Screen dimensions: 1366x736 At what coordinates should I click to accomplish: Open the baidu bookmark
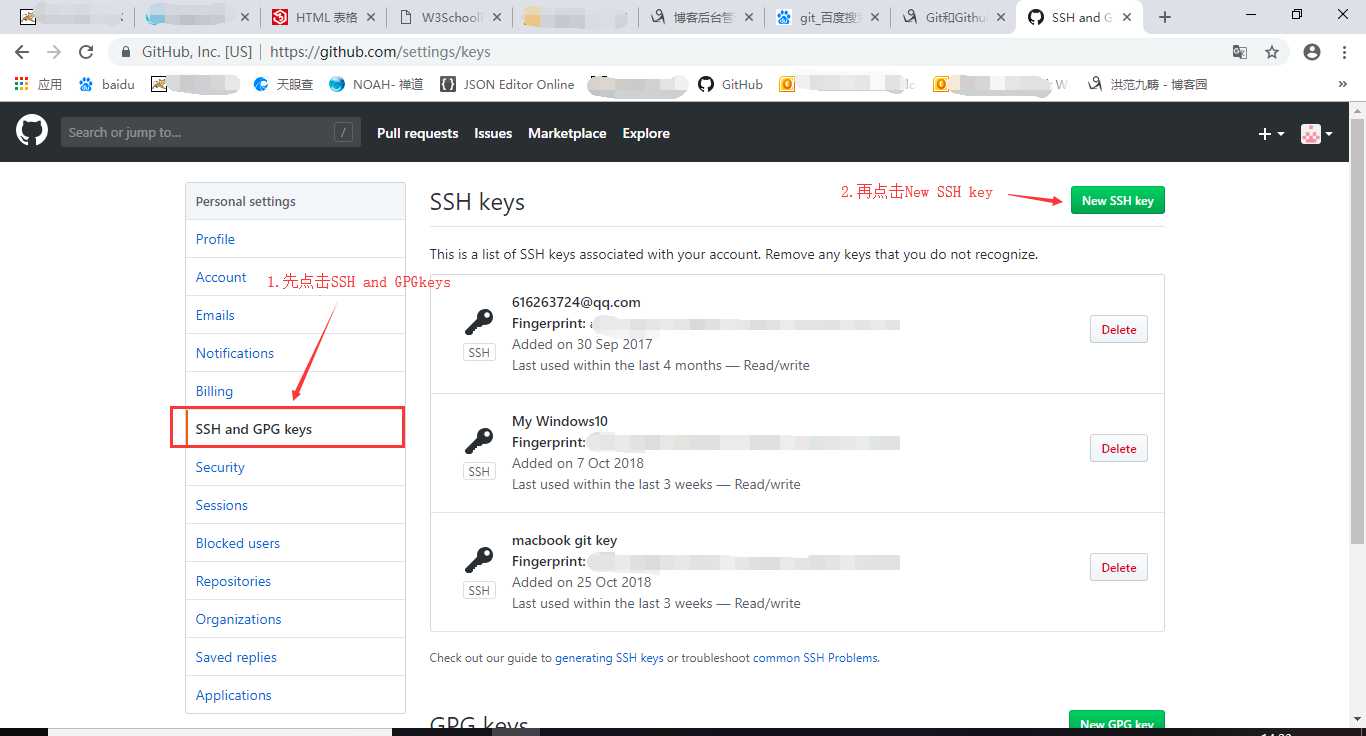[x=107, y=84]
